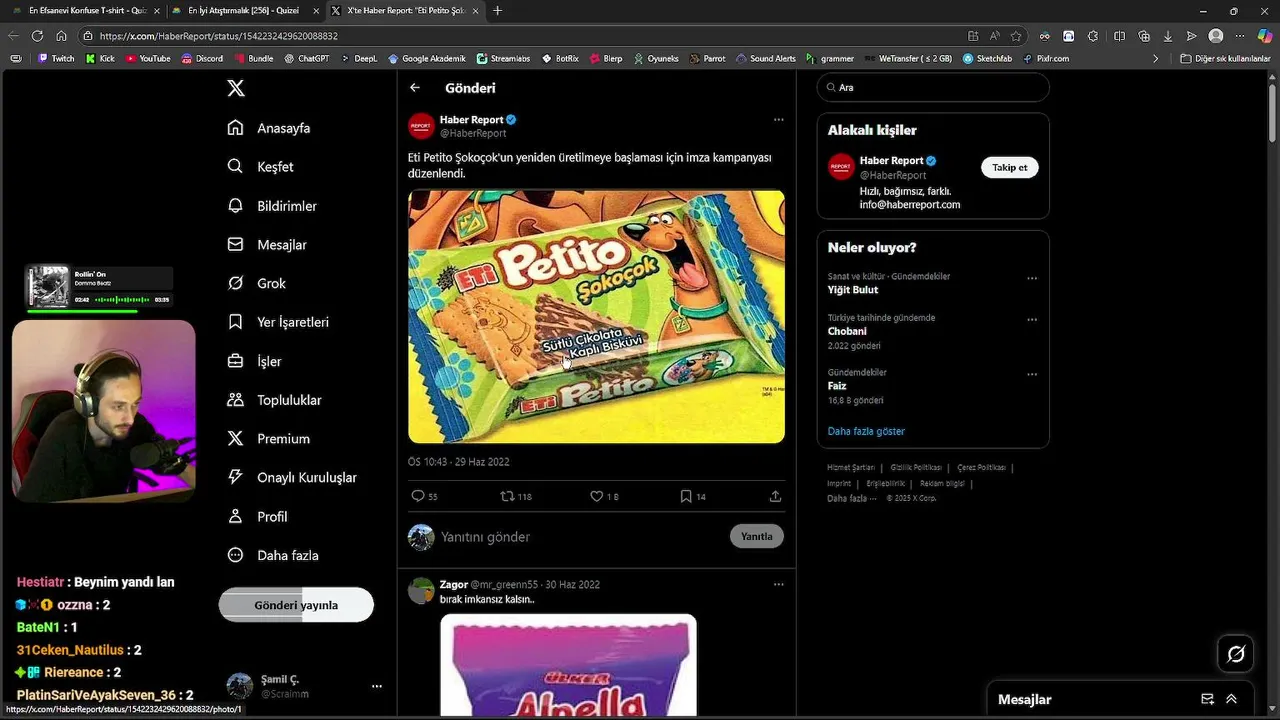Open the Yiğit Bulut trending topic

click(853, 290)
